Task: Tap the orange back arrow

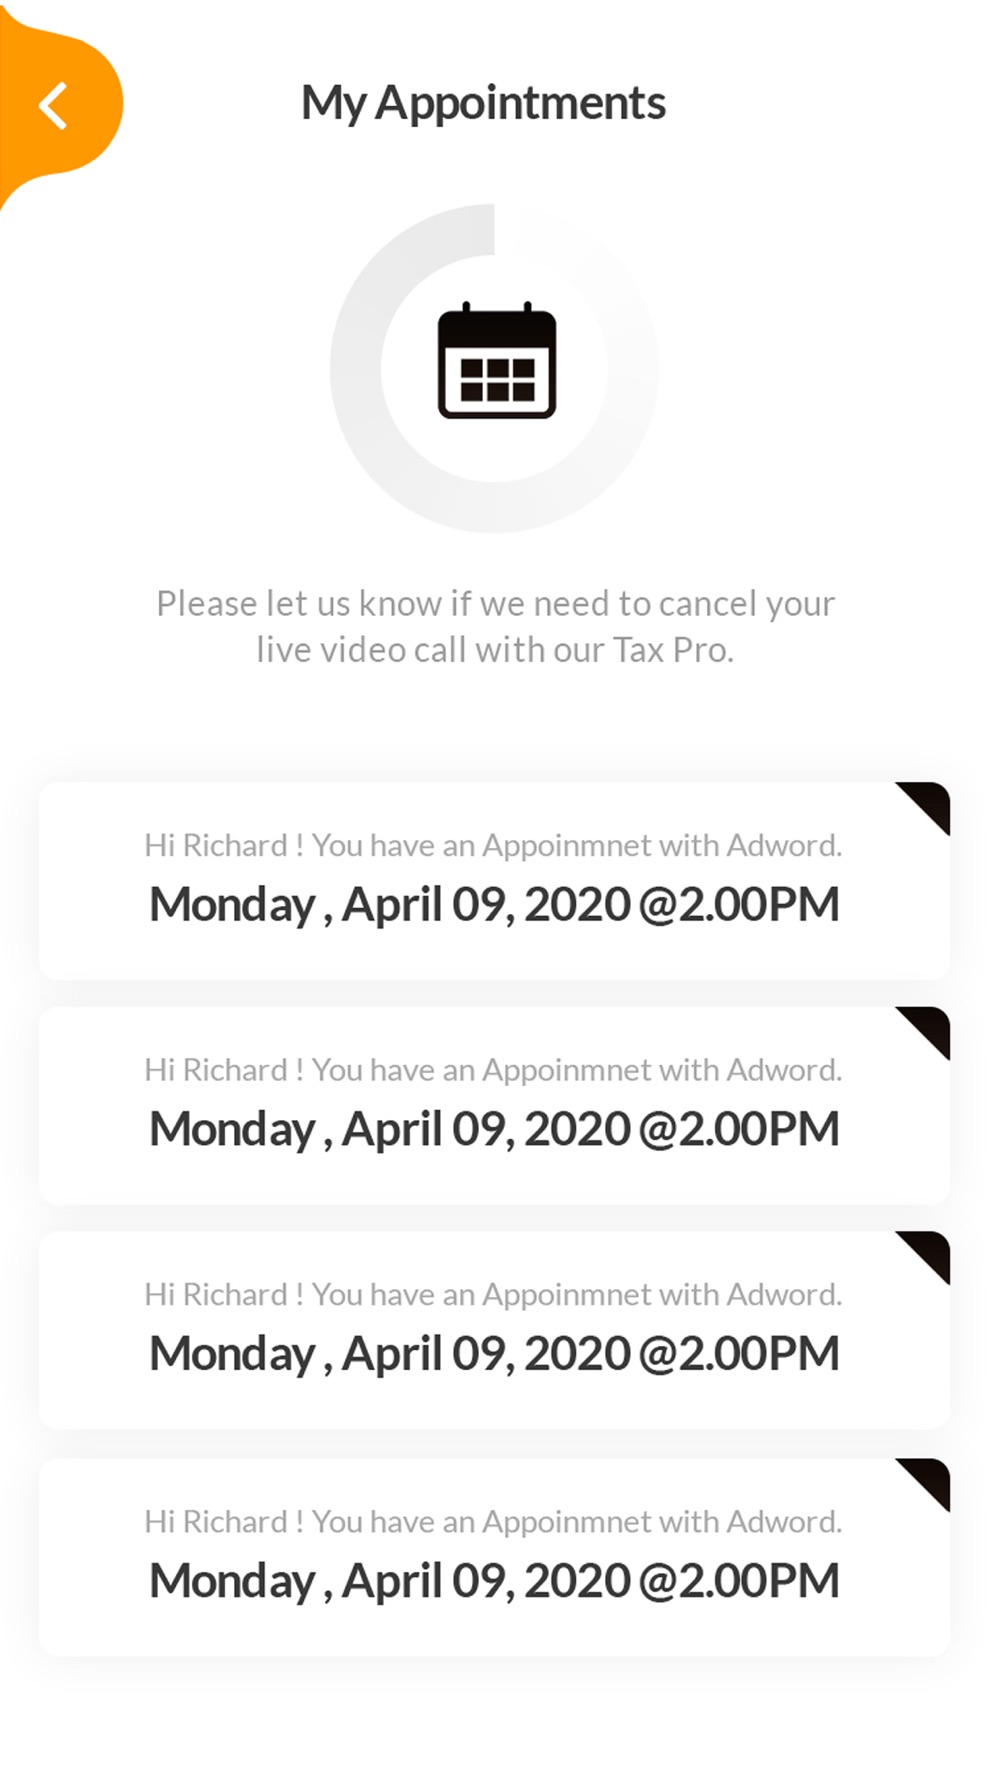Action: coord(54,105)
